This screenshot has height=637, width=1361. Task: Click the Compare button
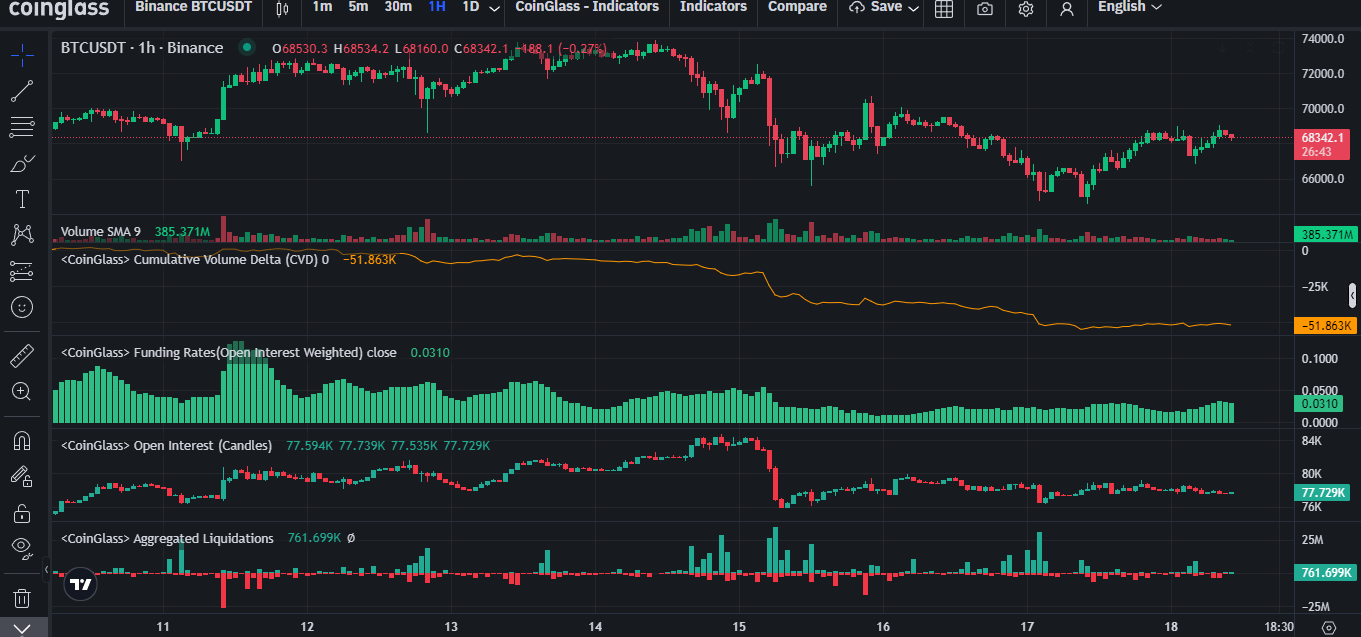pyautogui.click(x=797, y=7)
